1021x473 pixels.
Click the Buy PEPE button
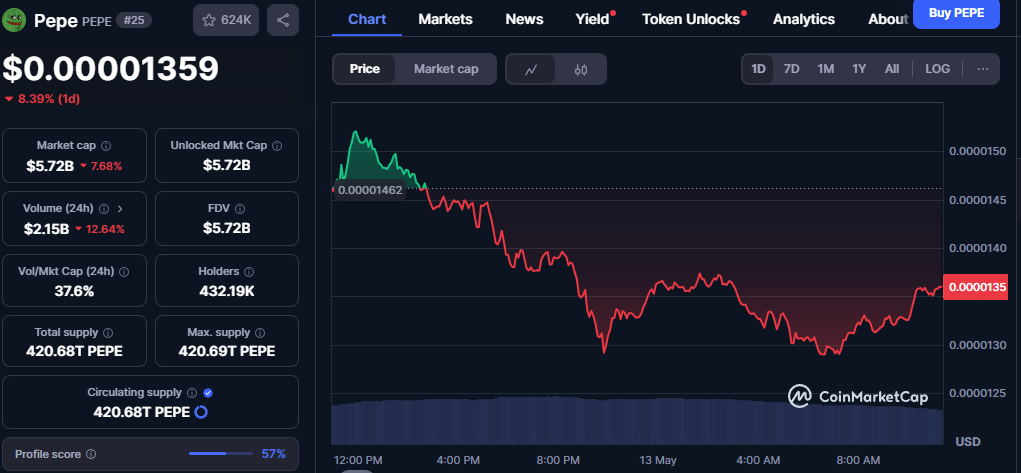pos(956,12)
